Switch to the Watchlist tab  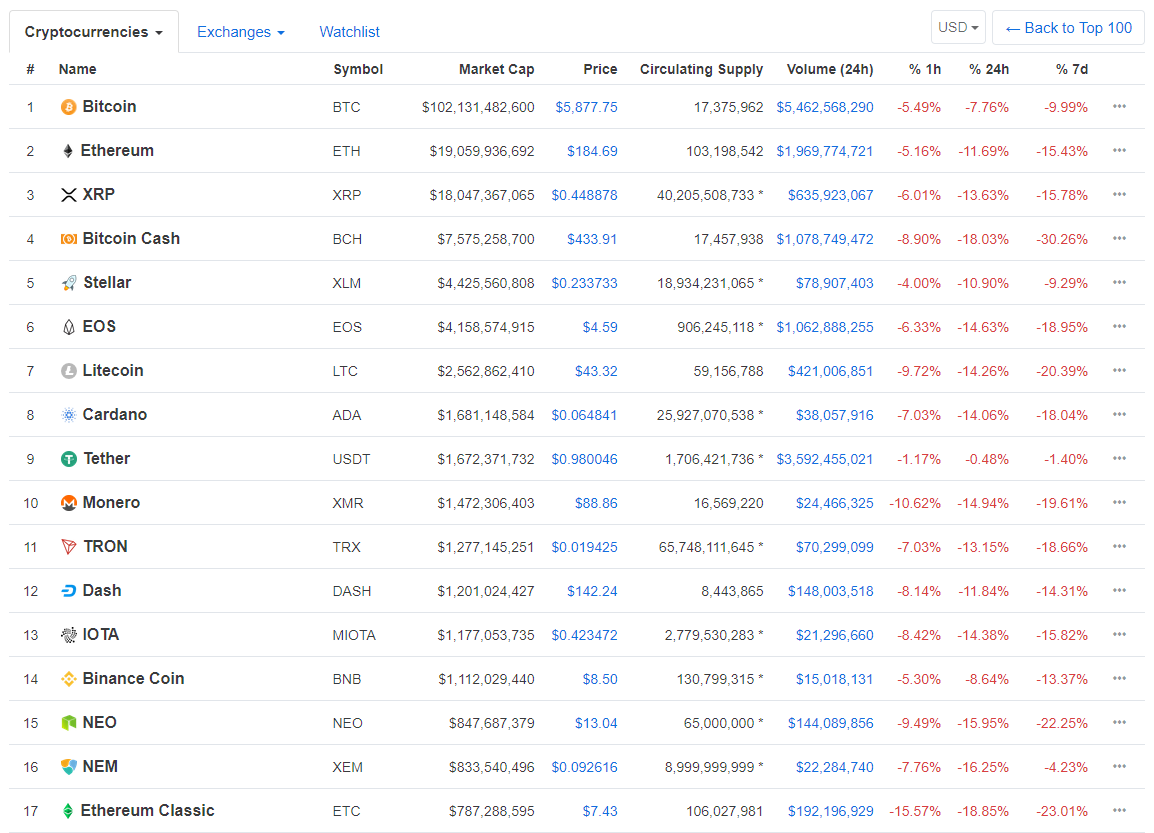[x=349, y=31]
